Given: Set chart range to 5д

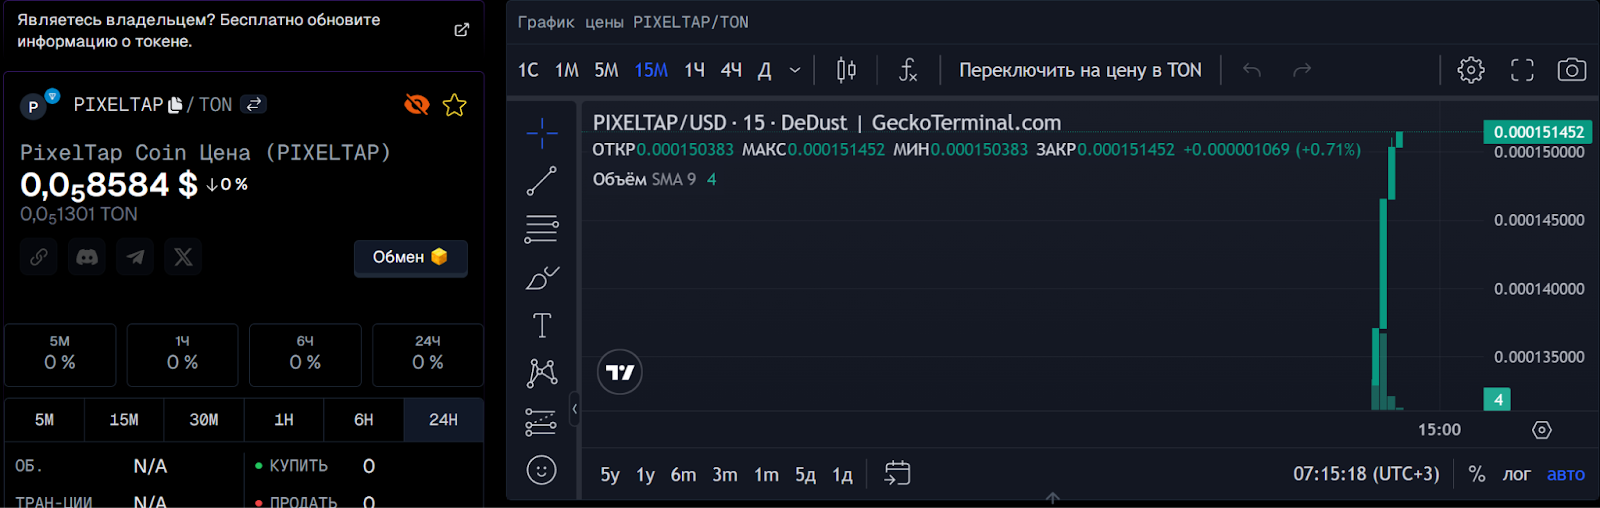Looking at the screenshot, I should [806, 475].
